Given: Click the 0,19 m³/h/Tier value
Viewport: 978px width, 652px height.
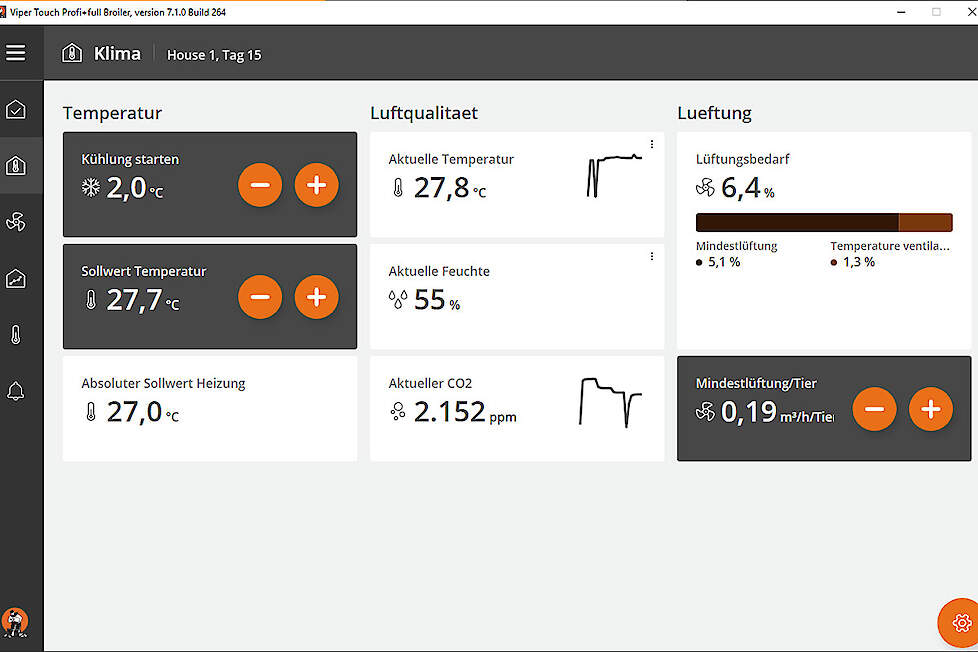Looking at the screenshot, I should pos(777,412).
